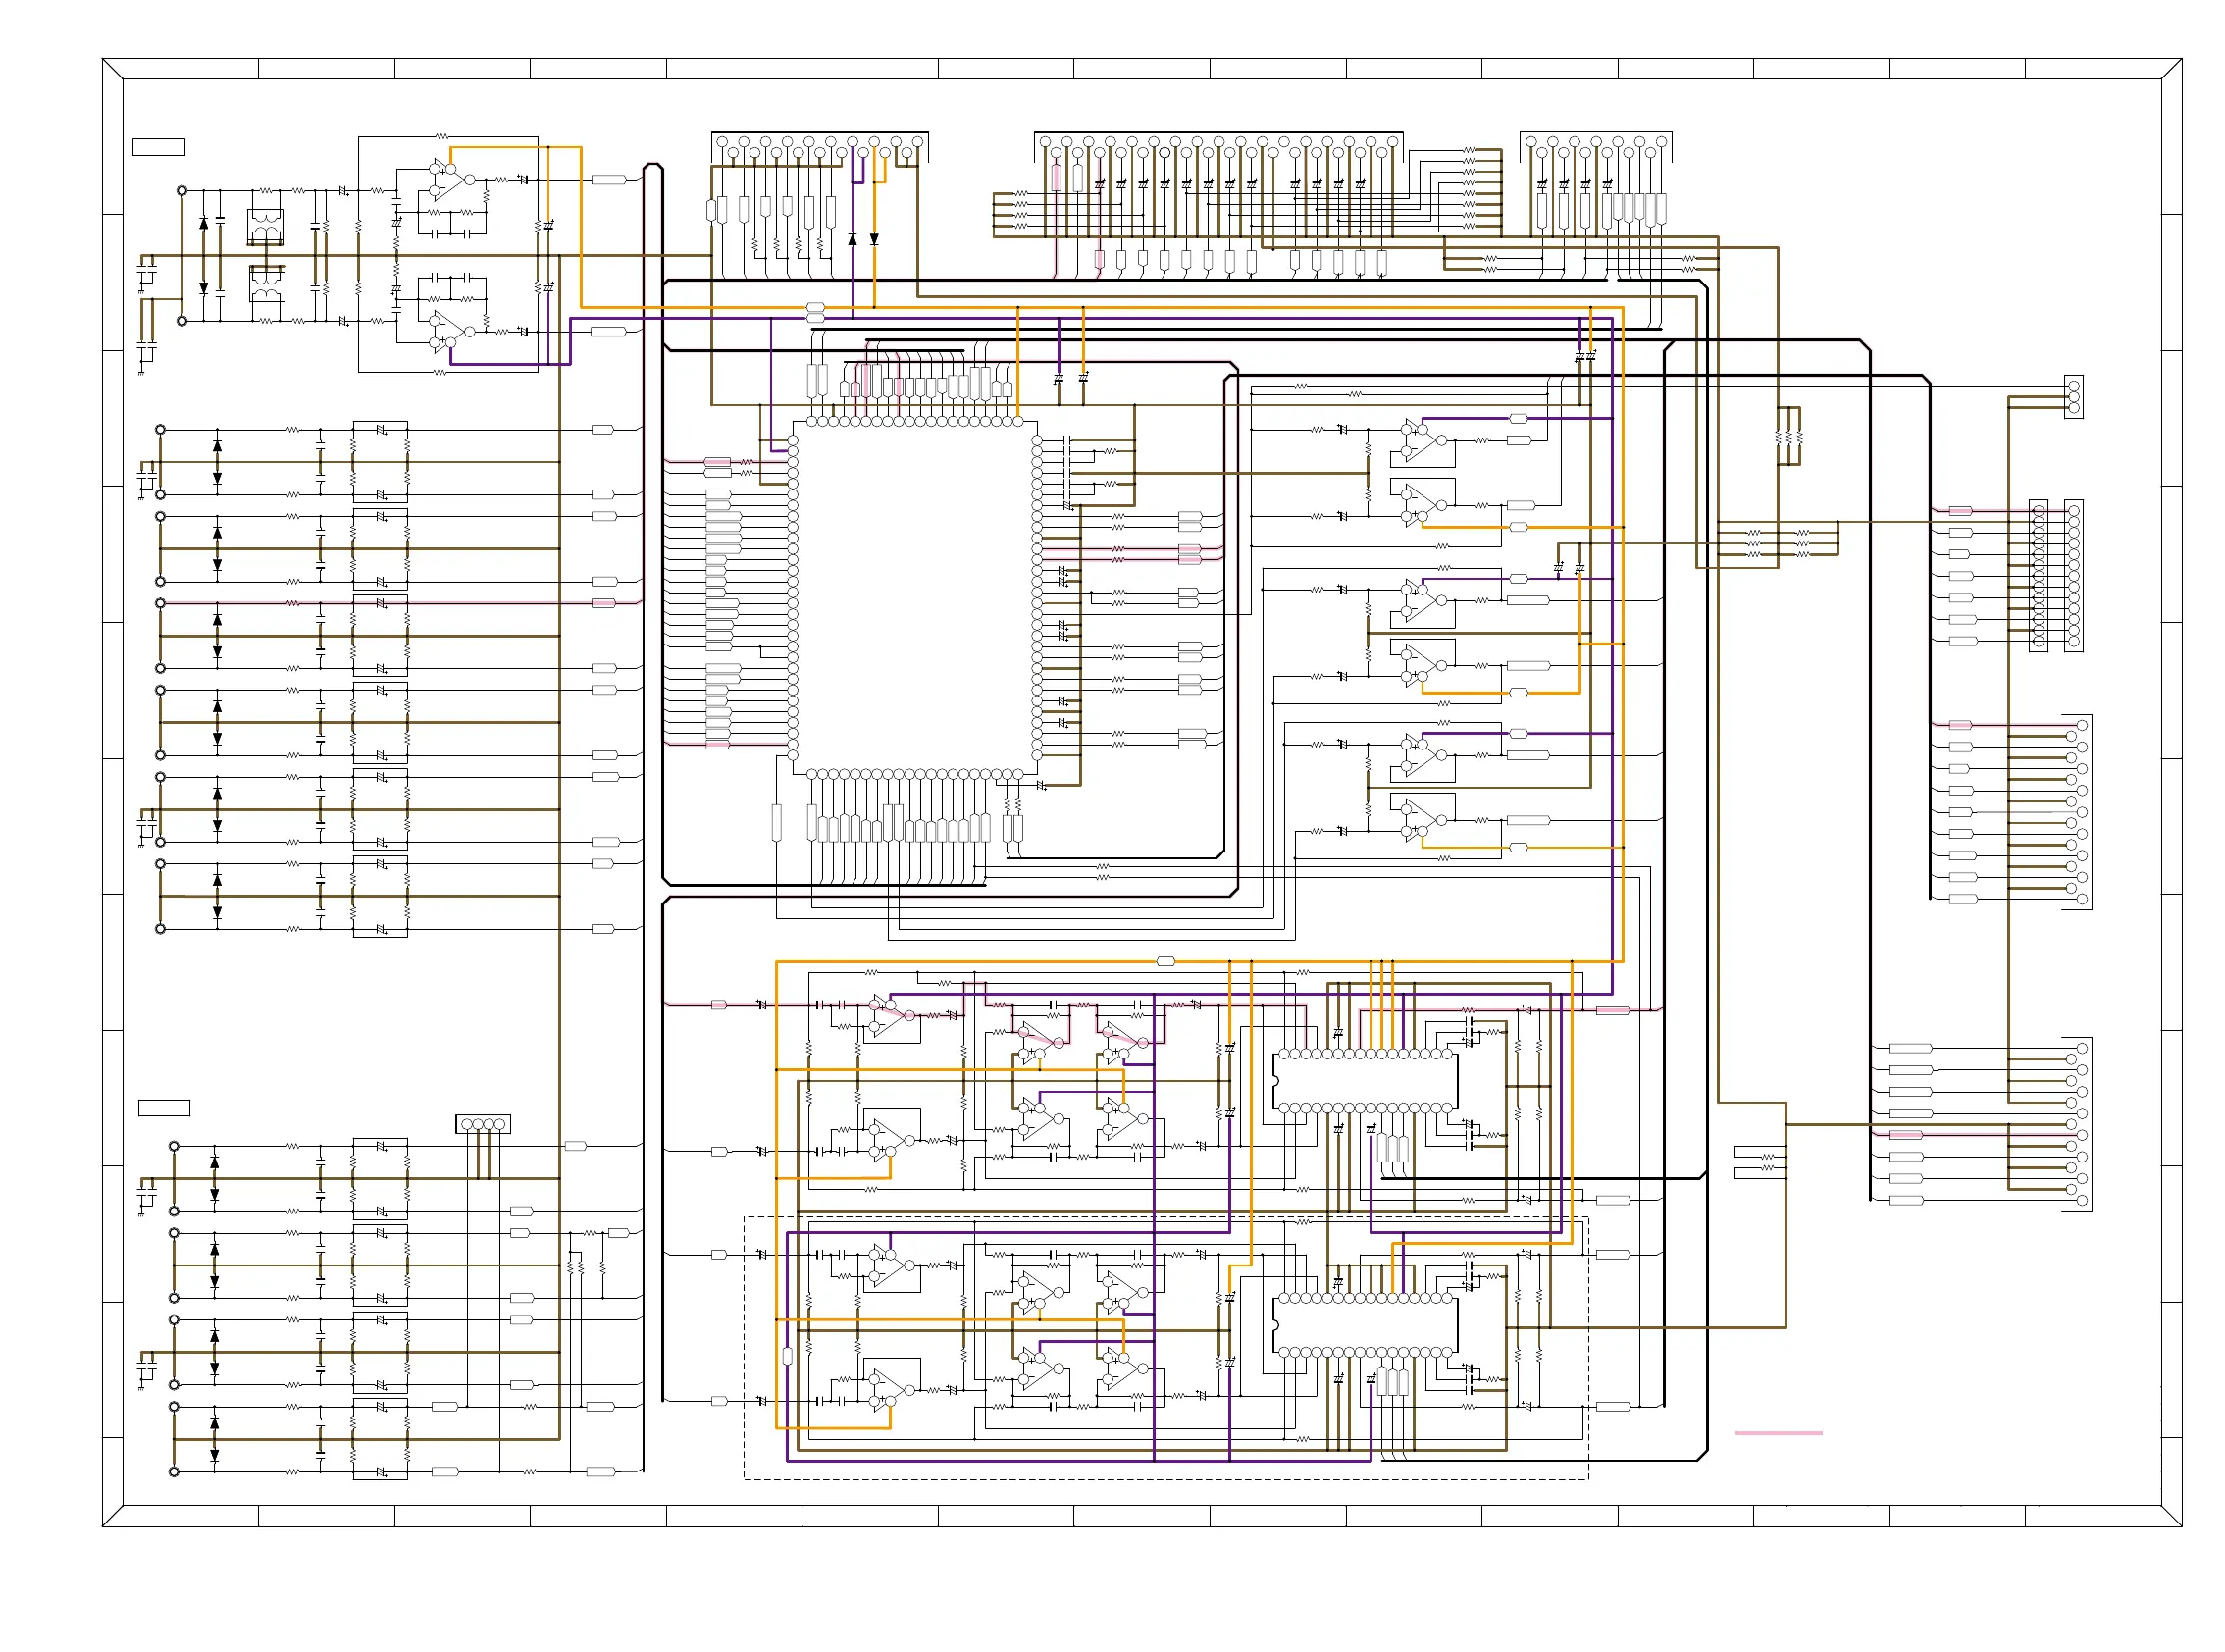Click the empty label box above lower-left circuits

point(164,1107)
